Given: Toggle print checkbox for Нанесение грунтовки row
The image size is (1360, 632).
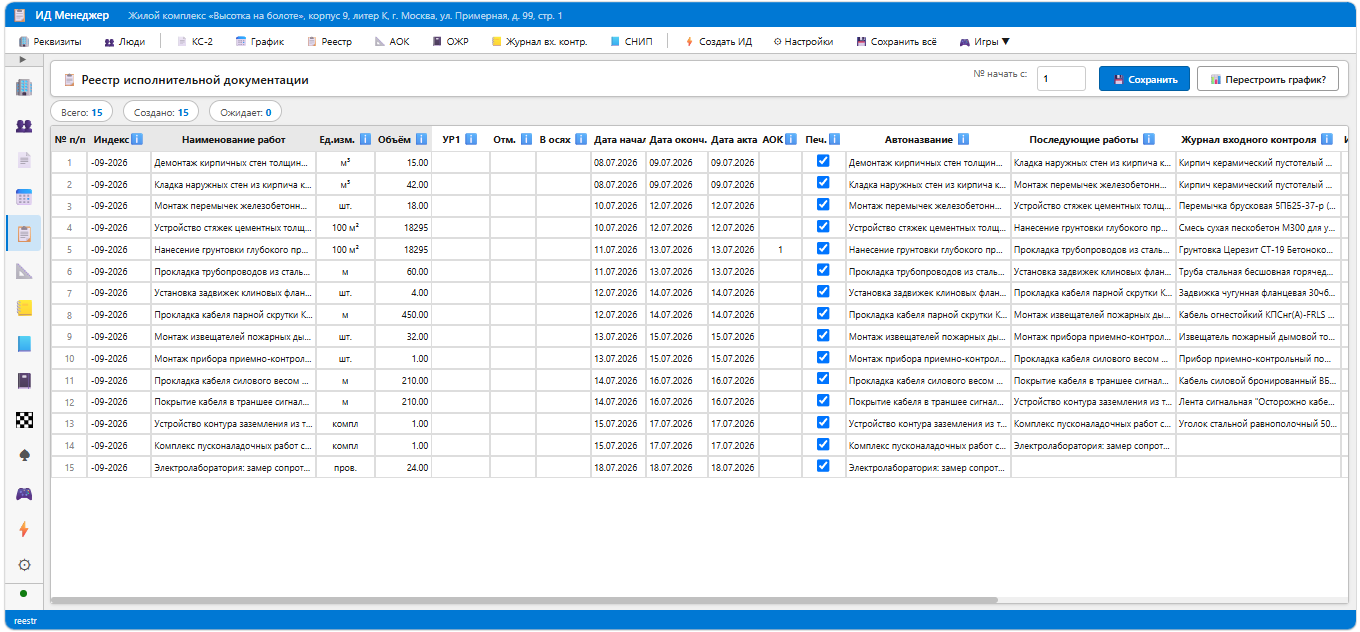Looking at the screenshot, I should pos(823,248).
